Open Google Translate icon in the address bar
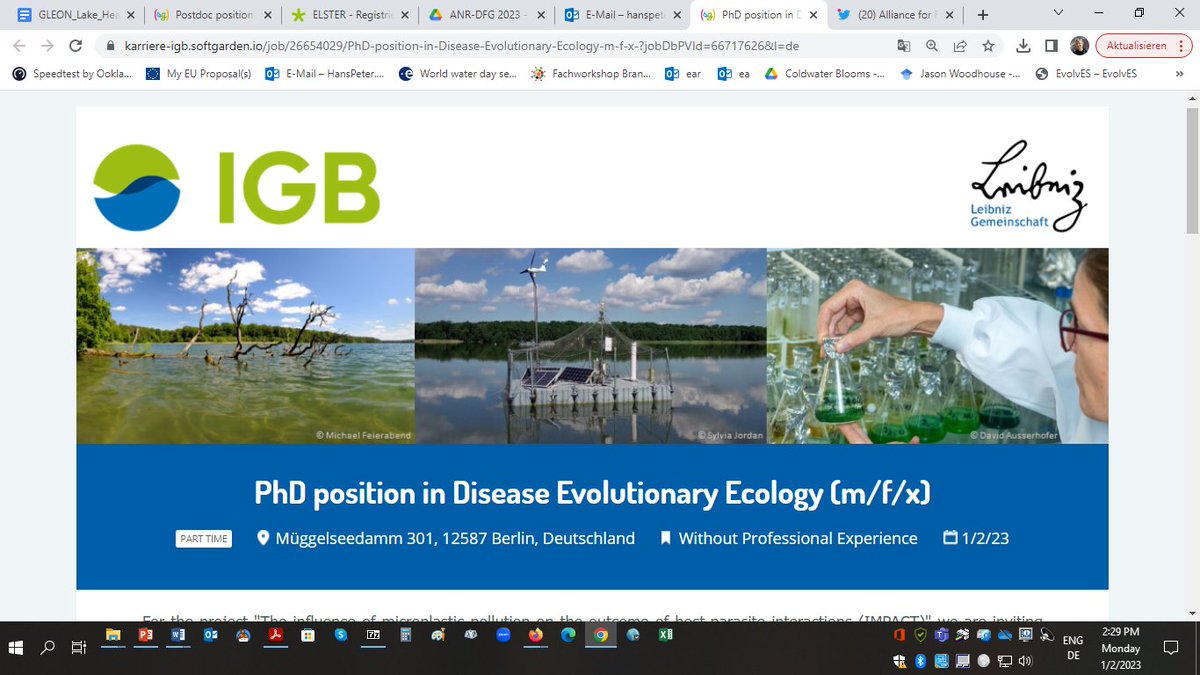The height and width of the screenshot is (675, 1200). point(903,46)
